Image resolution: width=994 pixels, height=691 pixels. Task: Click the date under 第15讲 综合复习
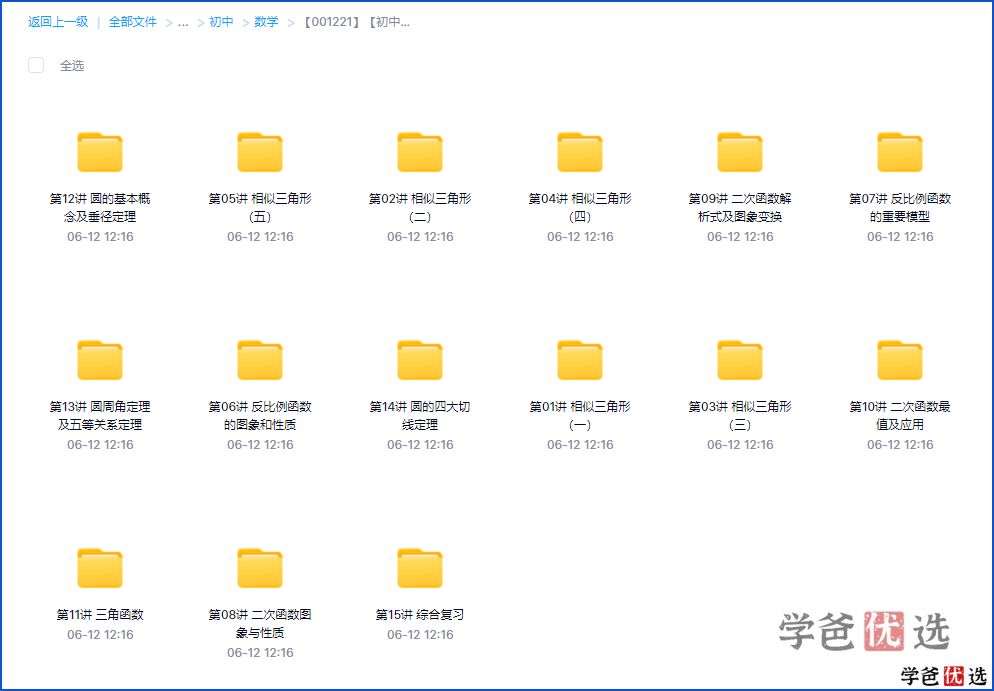[420, 635]
